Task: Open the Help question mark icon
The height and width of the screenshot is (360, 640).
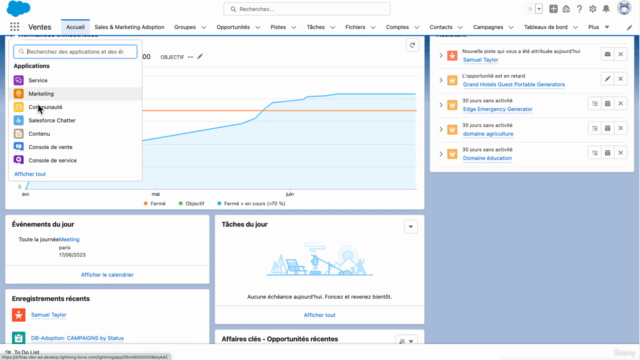Action: pos(579,9)
